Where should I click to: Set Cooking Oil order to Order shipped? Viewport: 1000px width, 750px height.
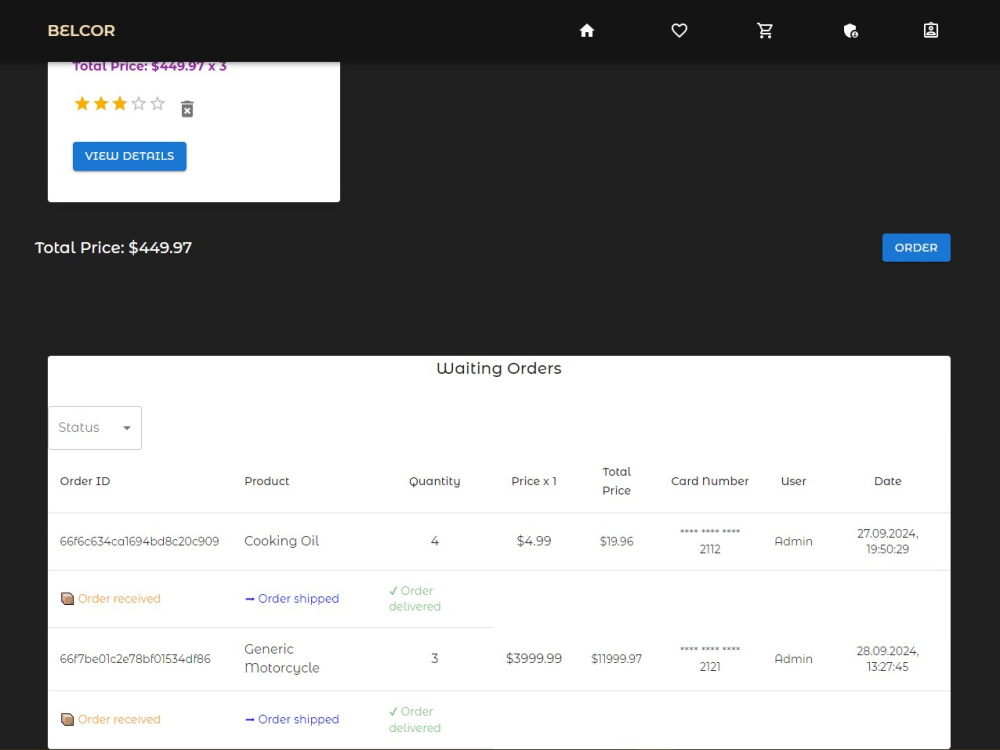(292, 598)
